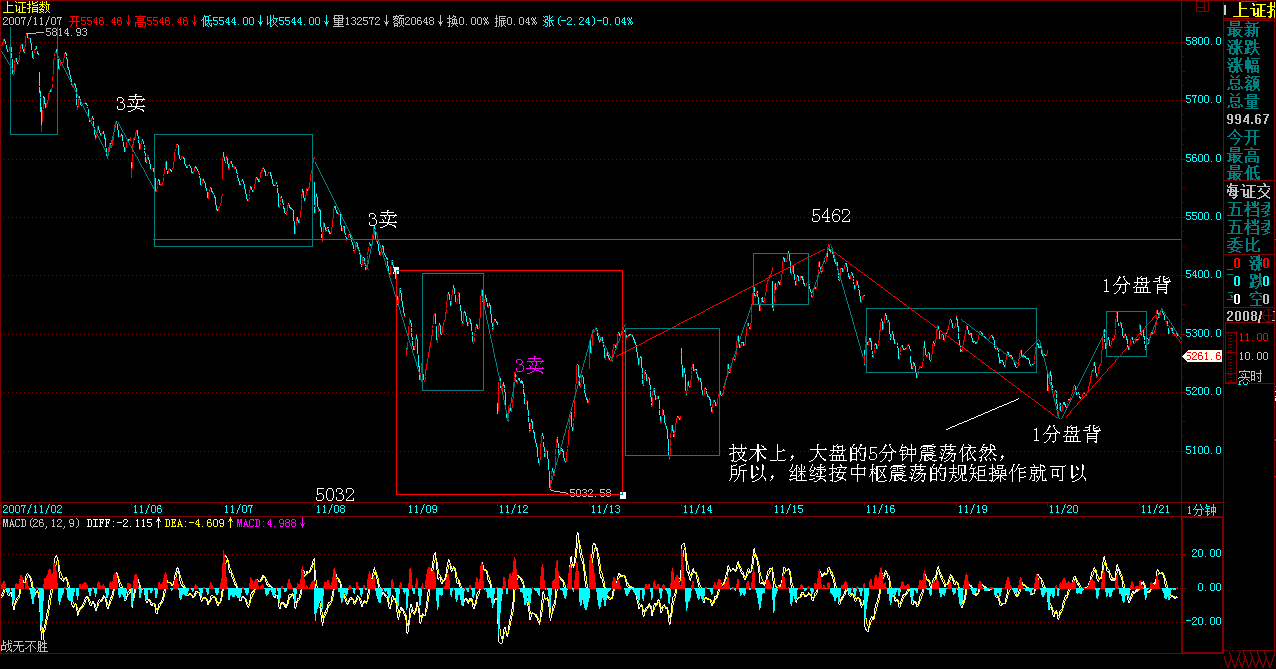The height and width of the screenshot is (669, 1276).
Task: Open the 1分钟 period selector
Action: (1201, 509)
